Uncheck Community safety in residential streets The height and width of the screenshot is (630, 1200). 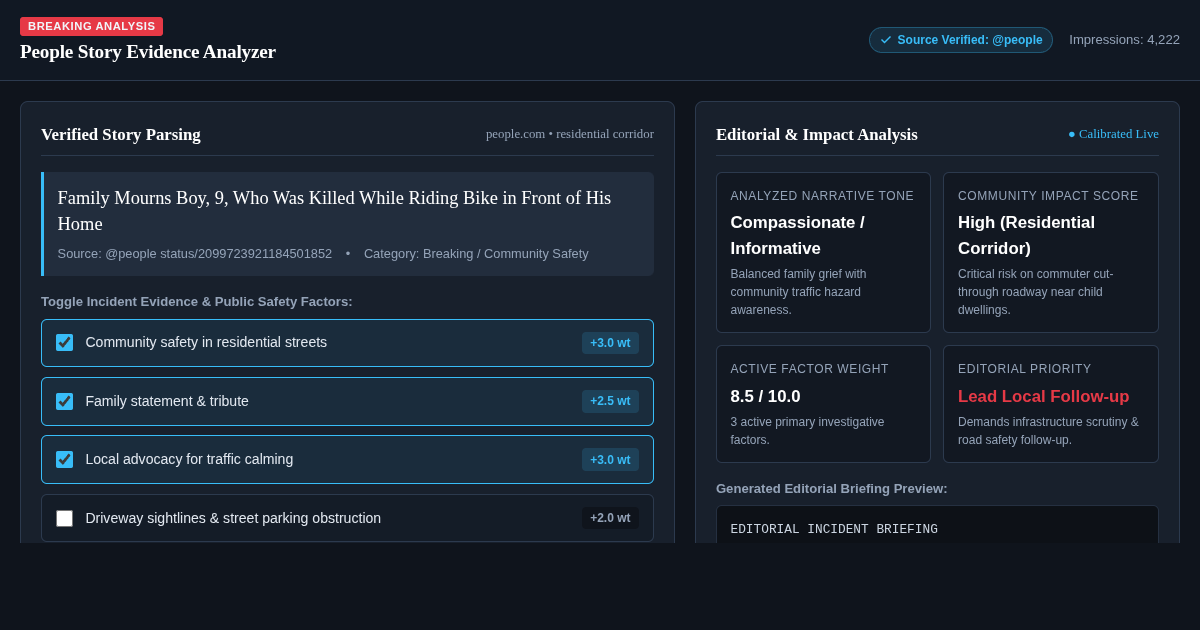coord(64,342)
